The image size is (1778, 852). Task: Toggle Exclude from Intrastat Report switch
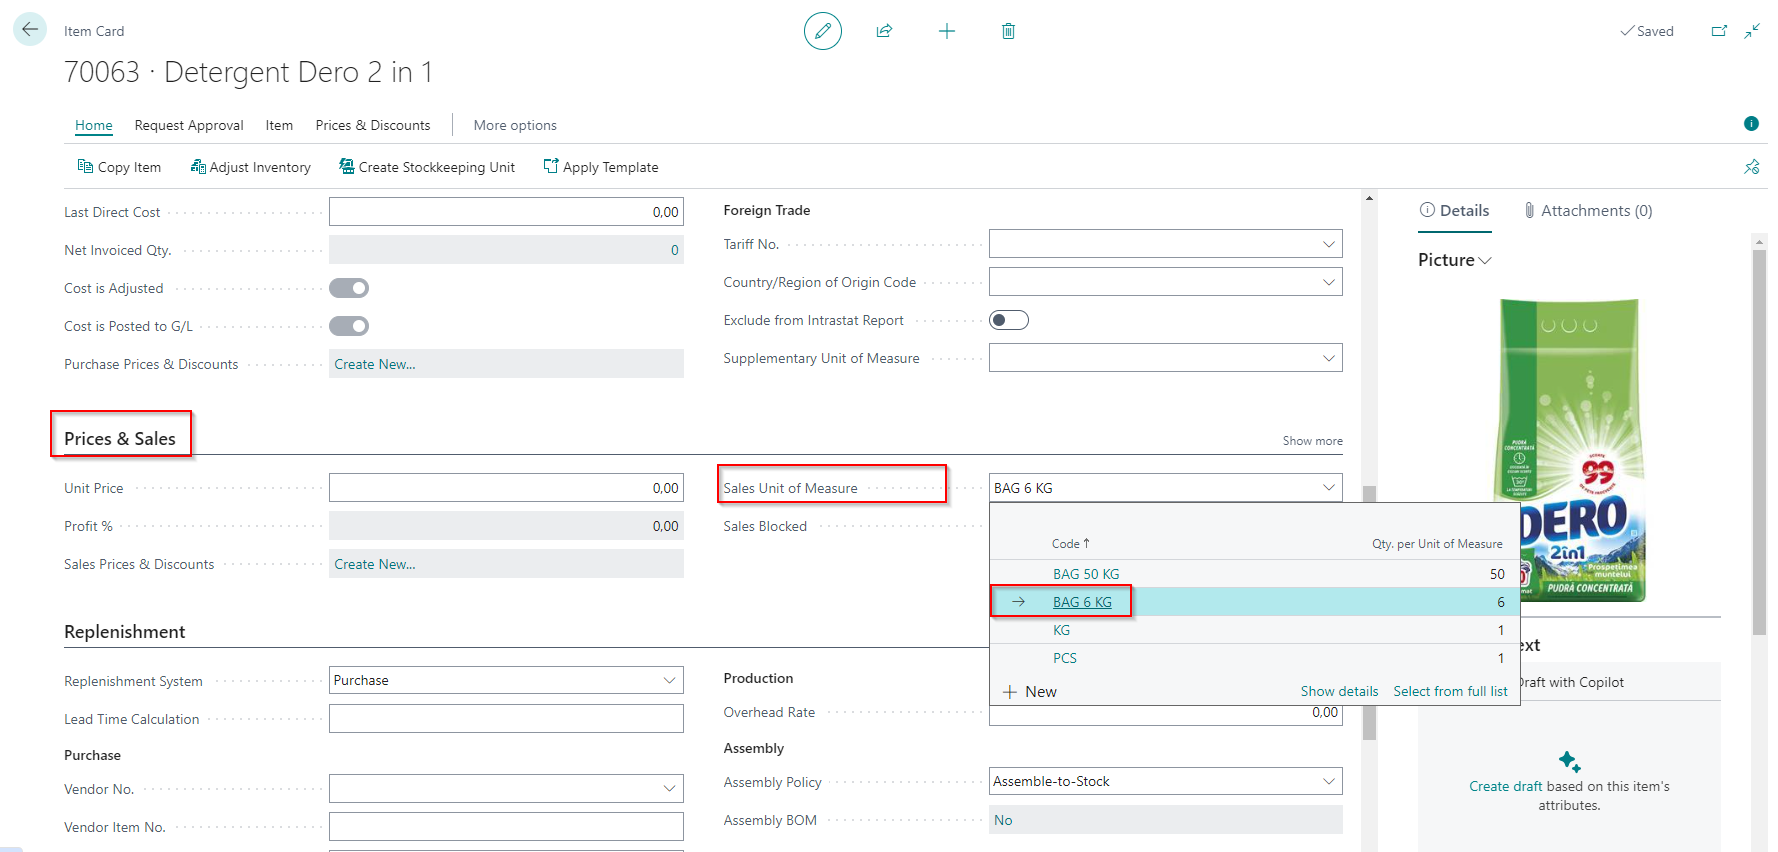[1009, 320]
